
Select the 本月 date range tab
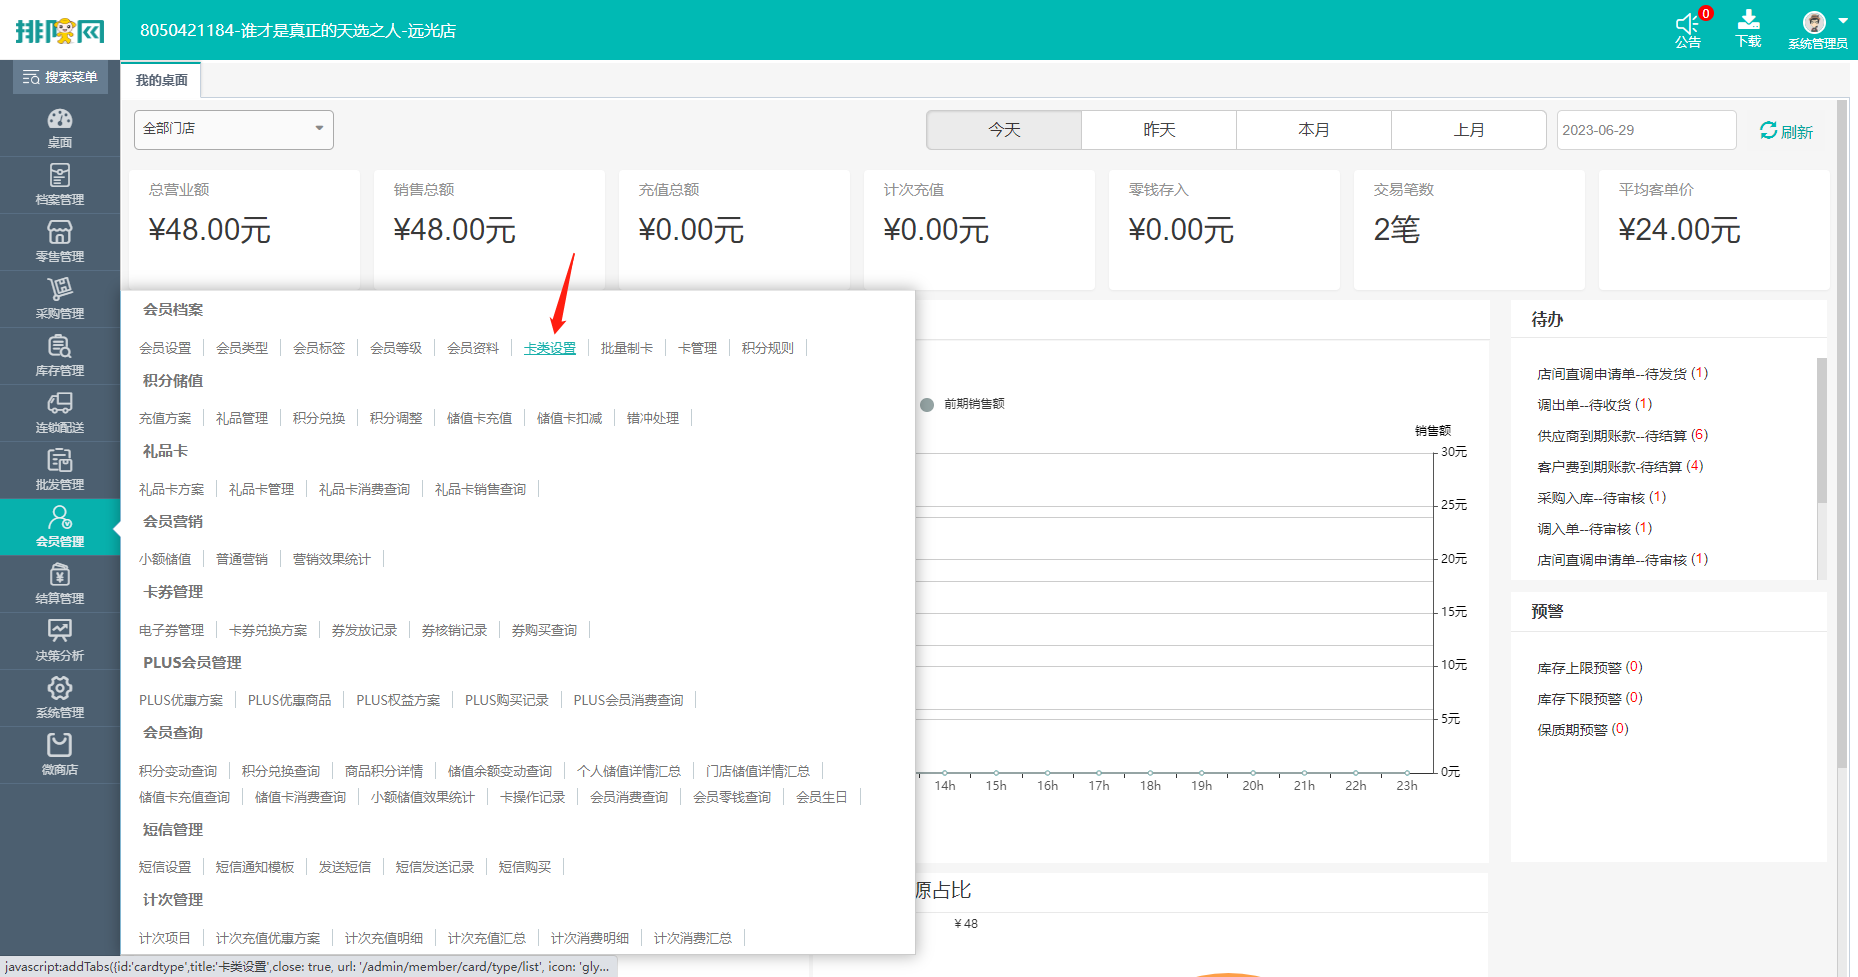click(1314, 130)
